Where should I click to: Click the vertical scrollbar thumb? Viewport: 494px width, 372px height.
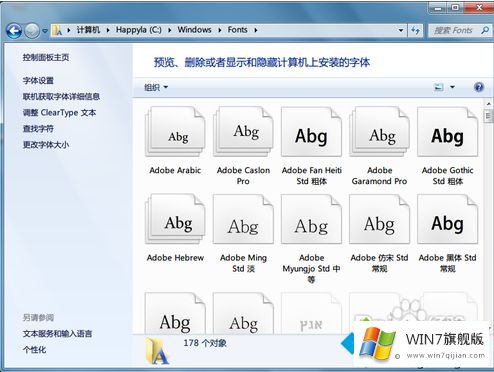pyautogui.click(x=488, y=116)
